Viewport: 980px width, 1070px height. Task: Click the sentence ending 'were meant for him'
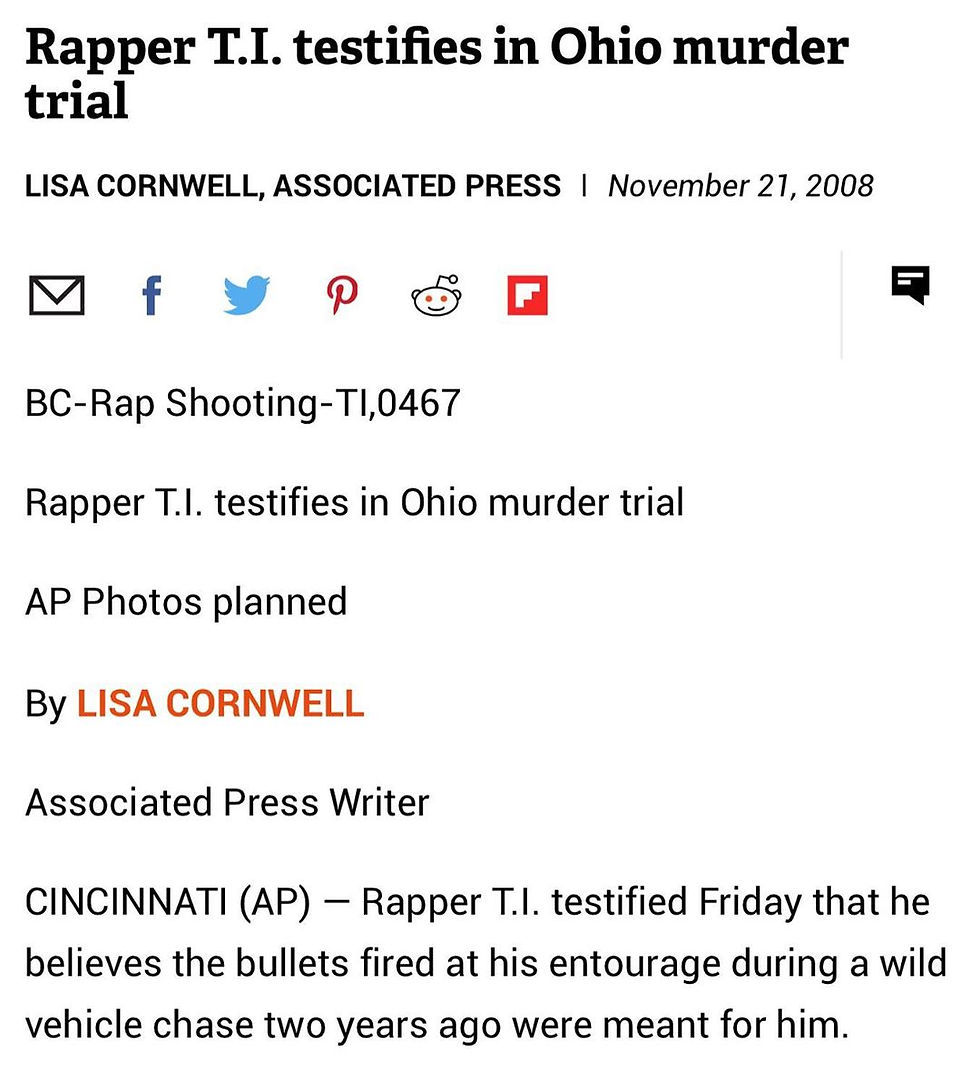[436, 1026]
